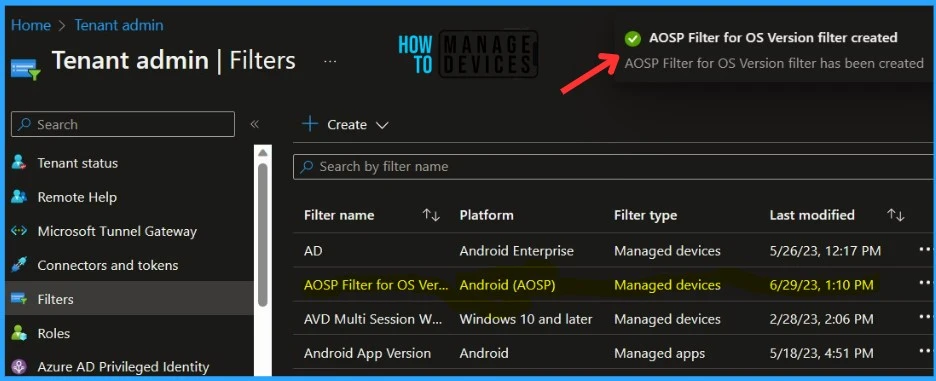936x381 pixels.
Task: Open Tenant status in sidebar
Action: point(78,163)
